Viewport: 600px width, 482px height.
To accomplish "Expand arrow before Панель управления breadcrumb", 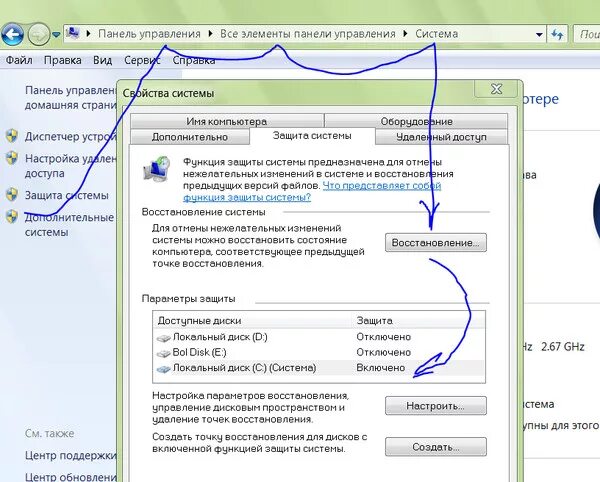I will pos(88,34).
